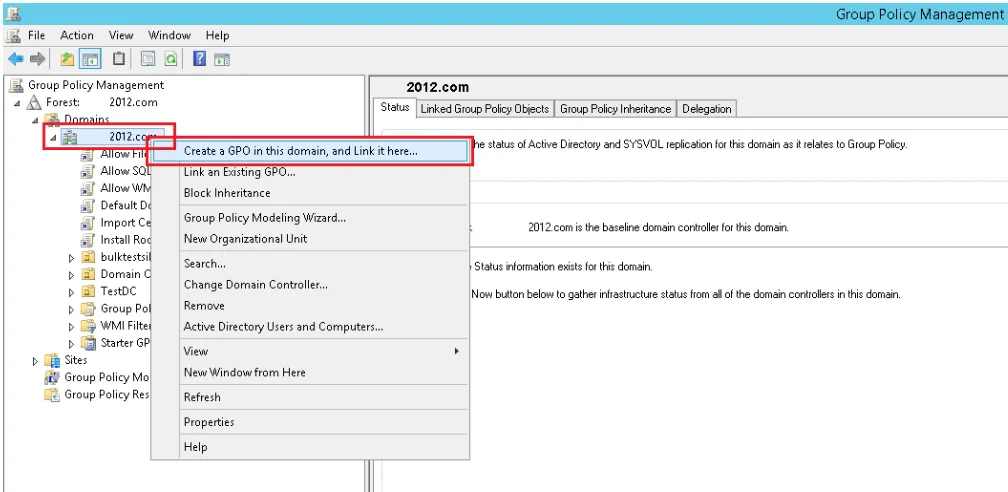Select the Group Policy Management root item
The width and height of the screenshot is (1008, 492).
click(x=96, y=85)
